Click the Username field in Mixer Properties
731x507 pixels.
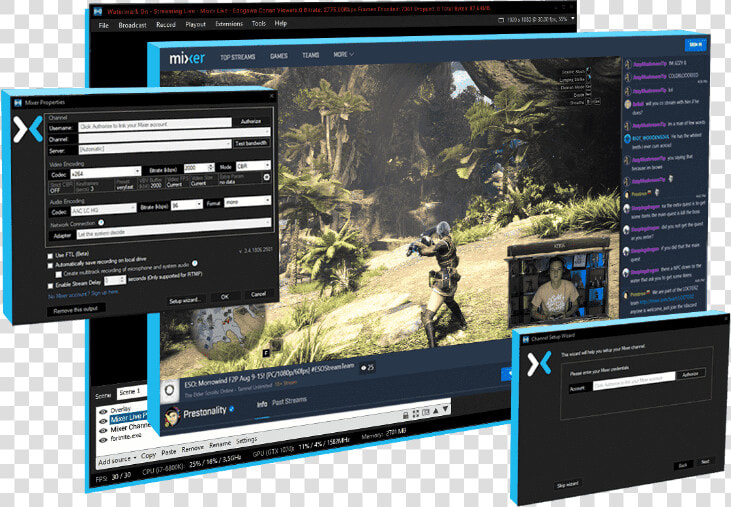(x=155, y=125)
